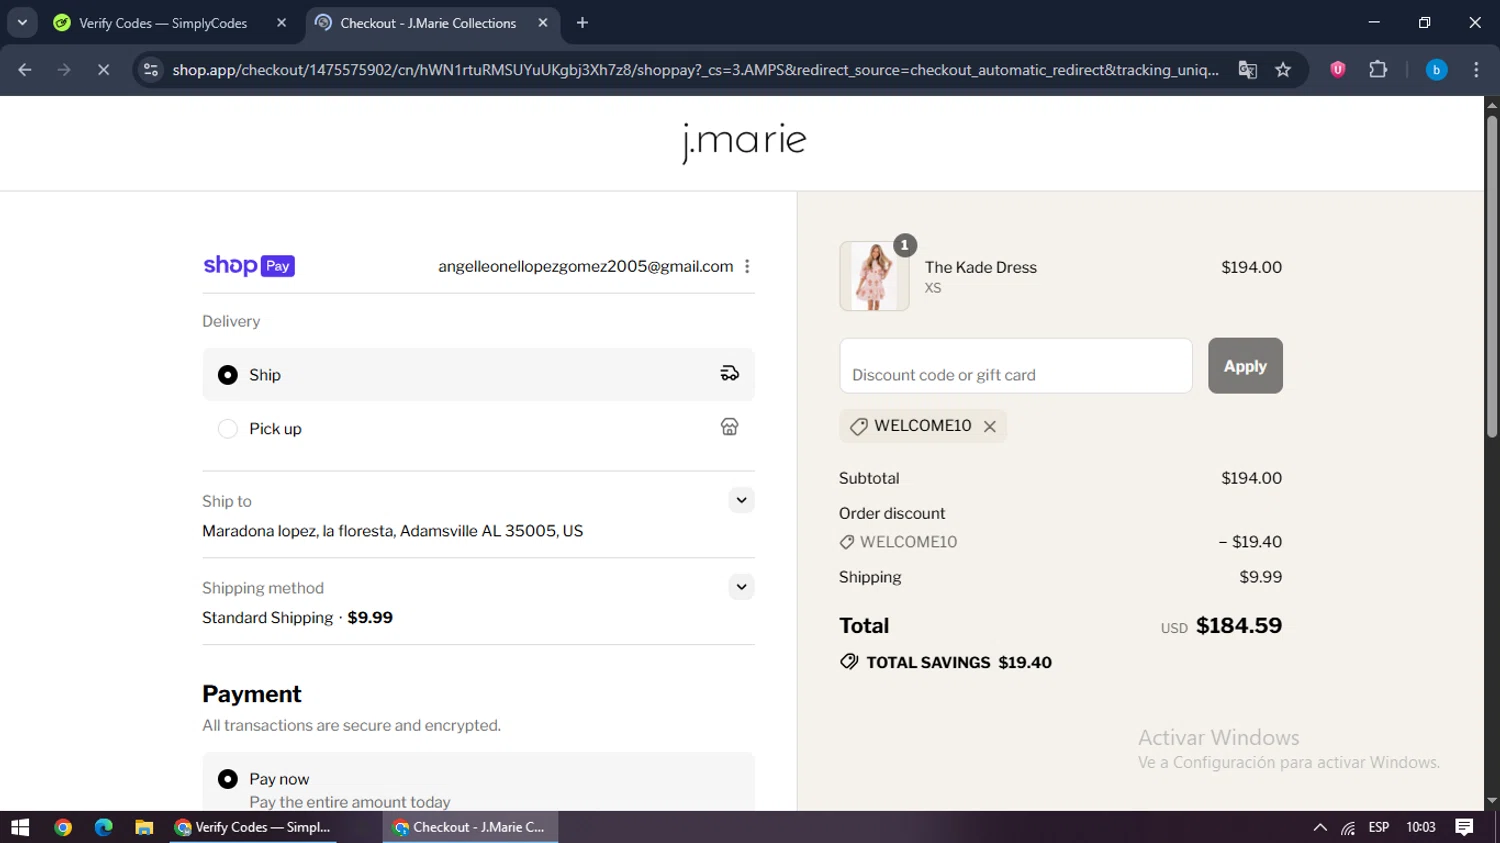
Task: Click the scrollbar down arrow
Action: [x=1492, y=801]
